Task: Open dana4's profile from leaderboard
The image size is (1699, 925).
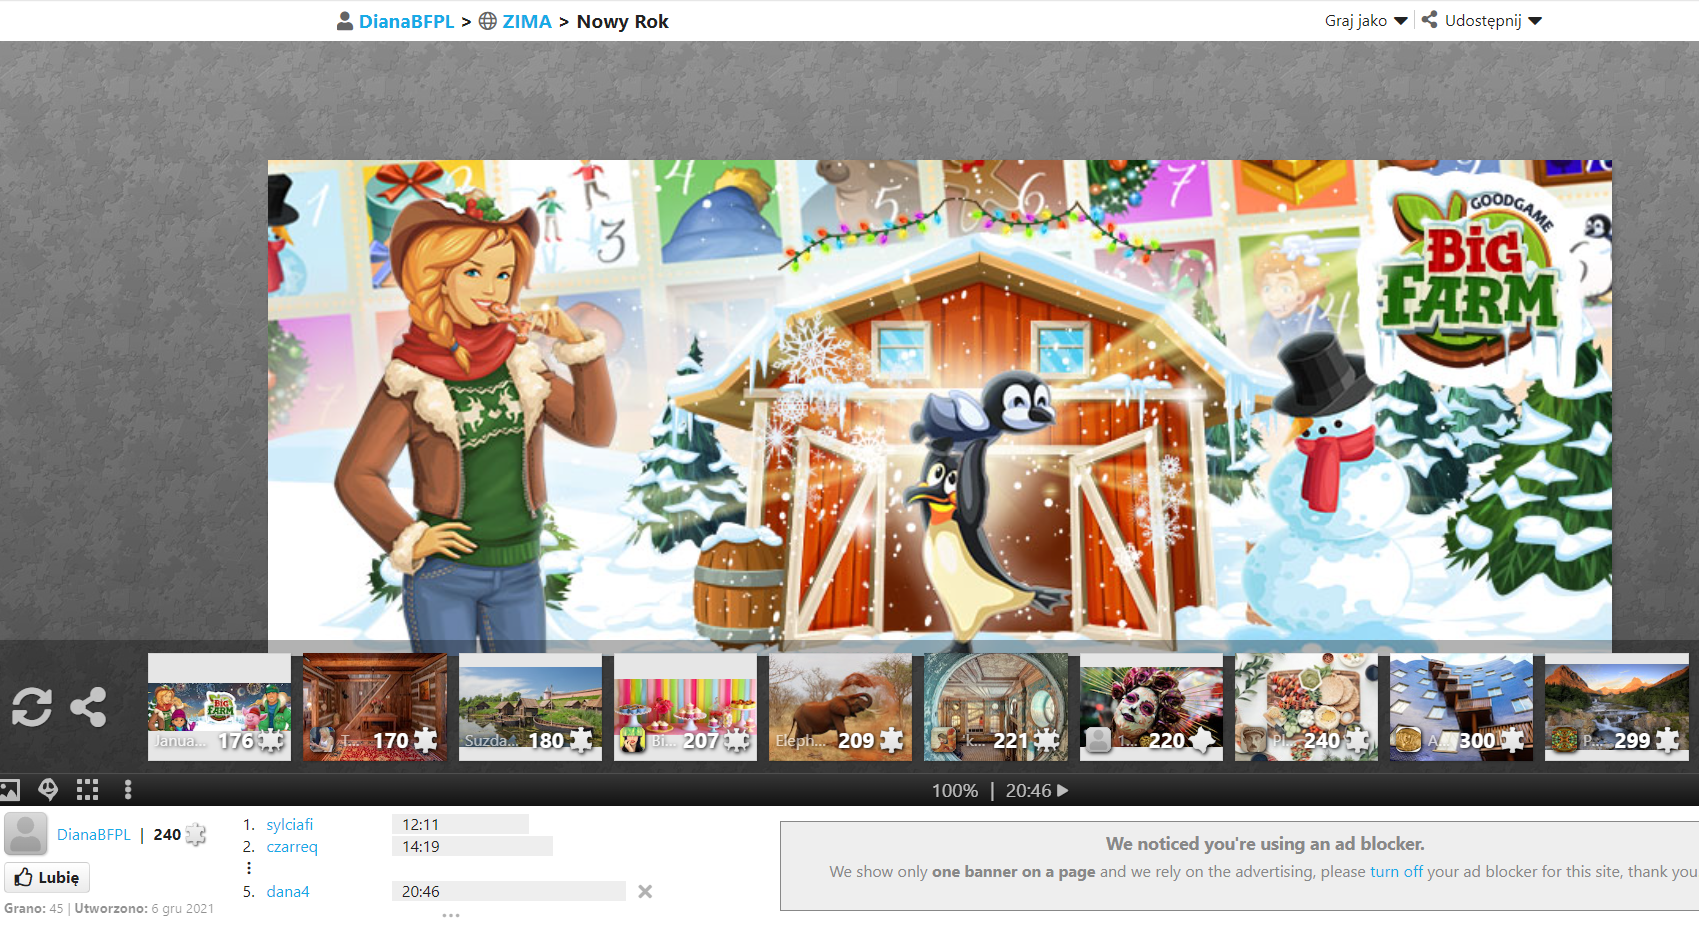Action: (288, 891)
